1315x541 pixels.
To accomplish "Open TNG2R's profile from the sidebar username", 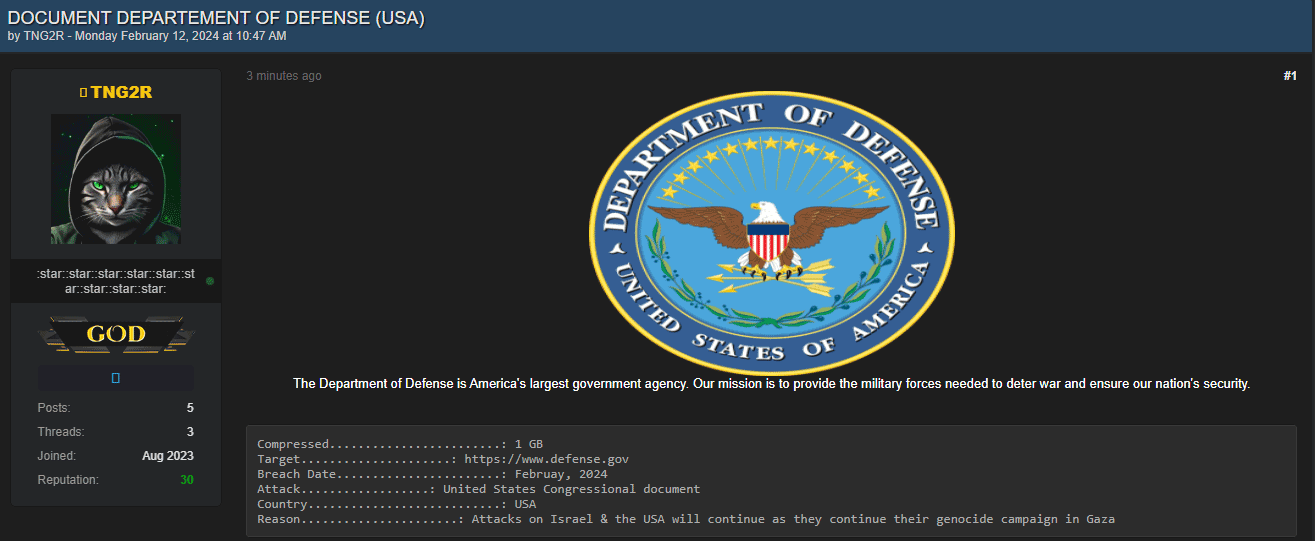I will (x=121, y=92).
